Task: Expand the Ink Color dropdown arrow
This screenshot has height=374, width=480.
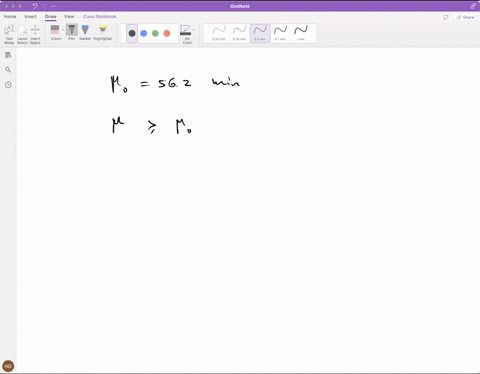Action: coord(194,30)
